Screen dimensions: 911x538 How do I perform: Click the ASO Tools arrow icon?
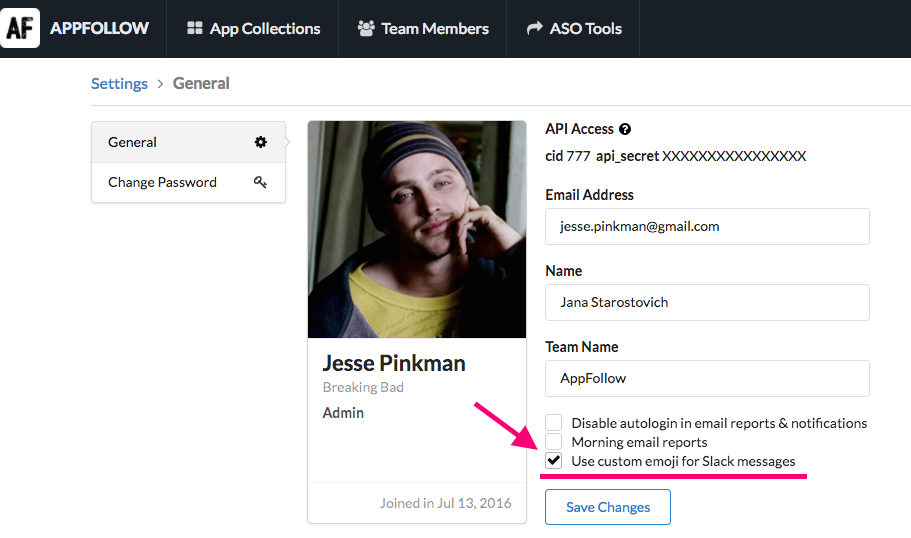pos(535,28)
